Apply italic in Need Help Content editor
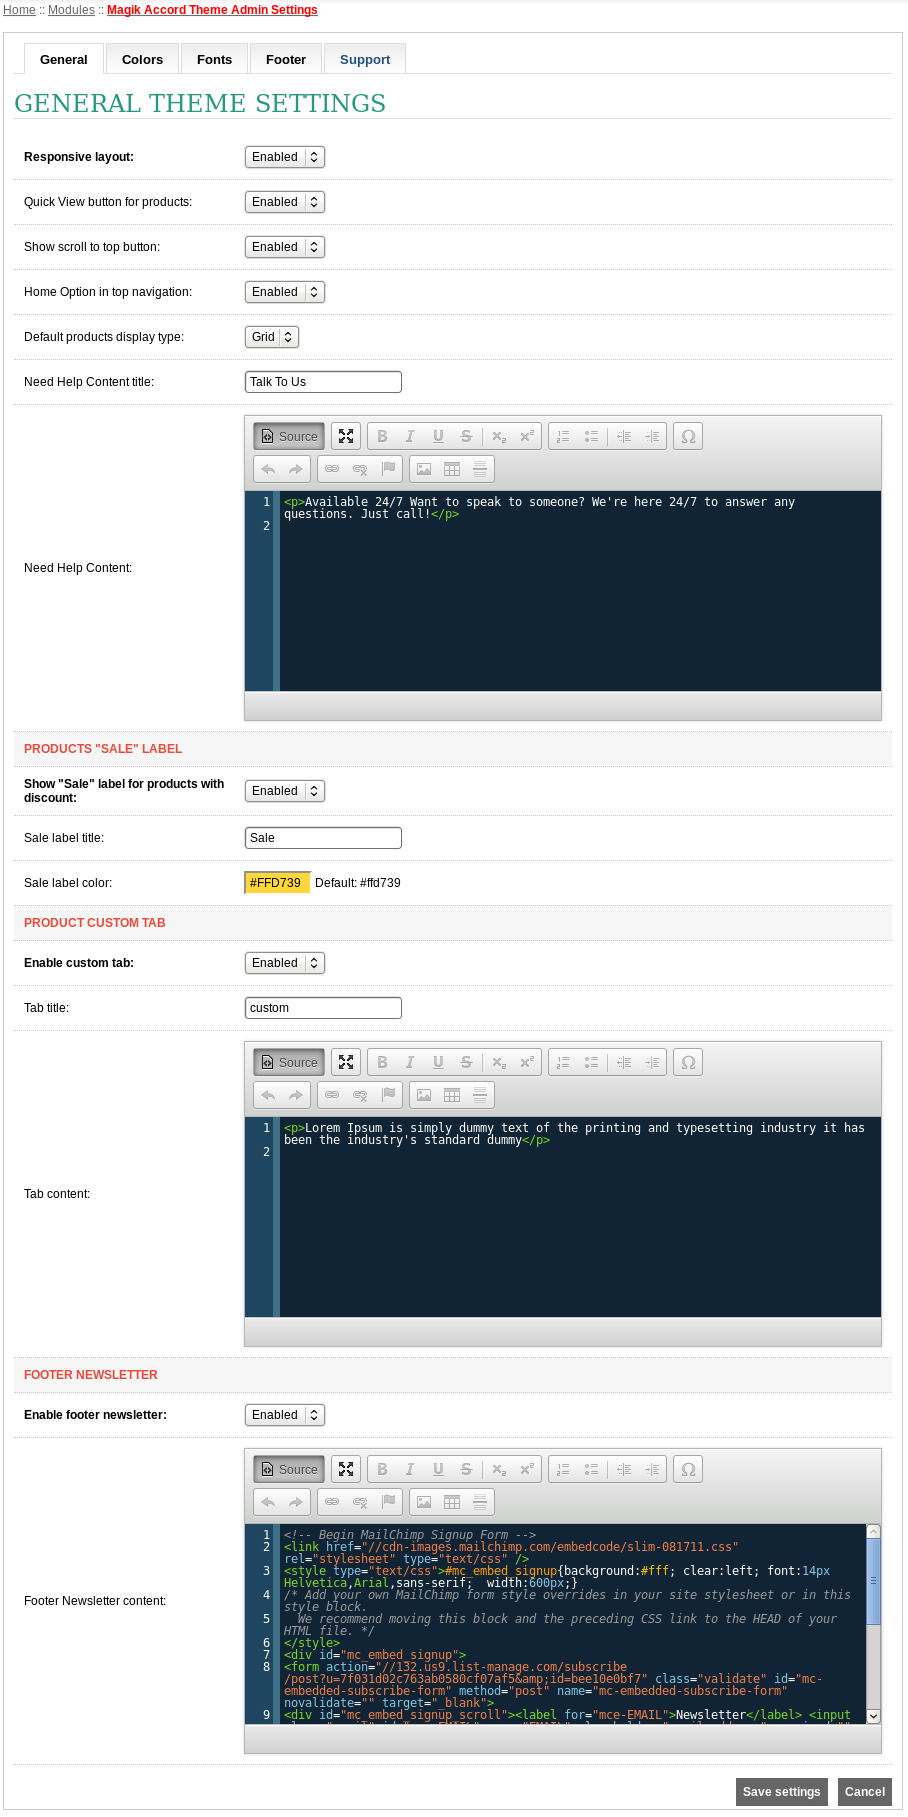908x1817 pixels. (x=410, y=436)
